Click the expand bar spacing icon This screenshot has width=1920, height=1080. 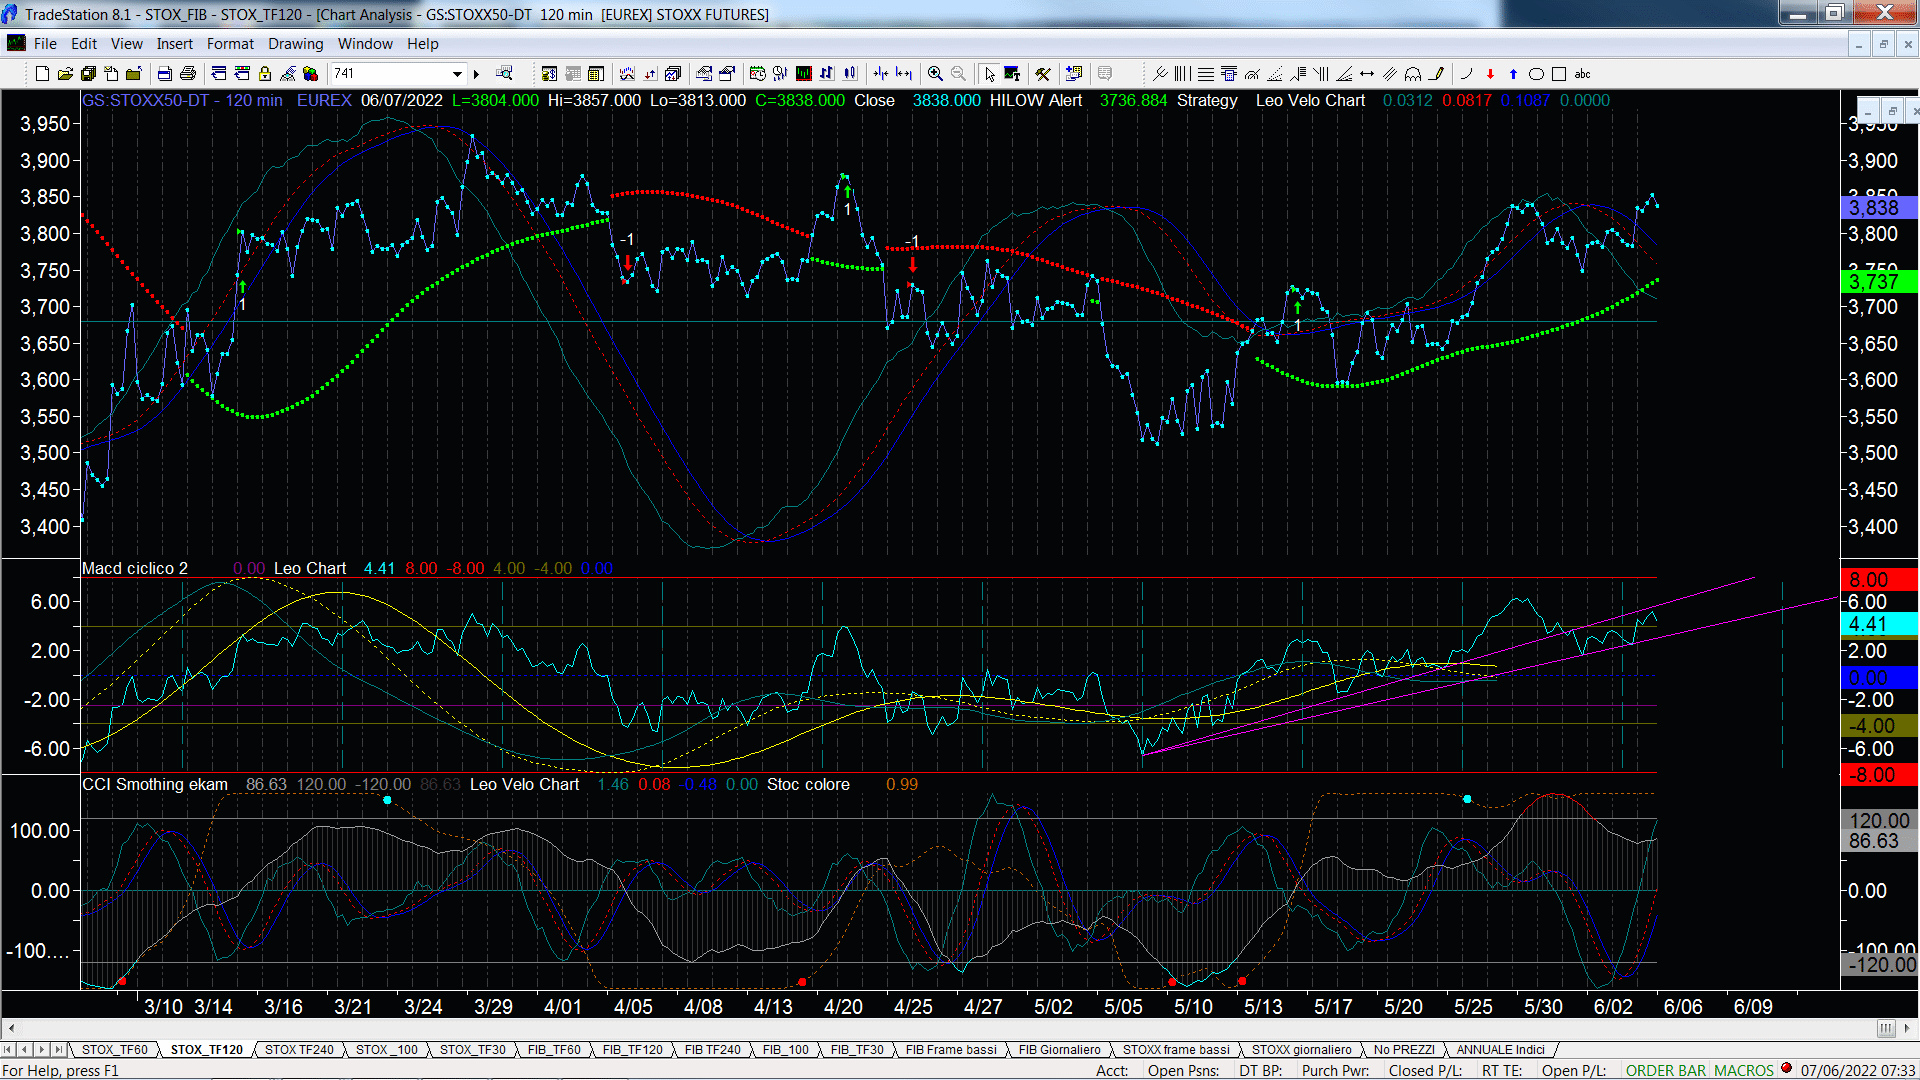(x=904, y=74)
